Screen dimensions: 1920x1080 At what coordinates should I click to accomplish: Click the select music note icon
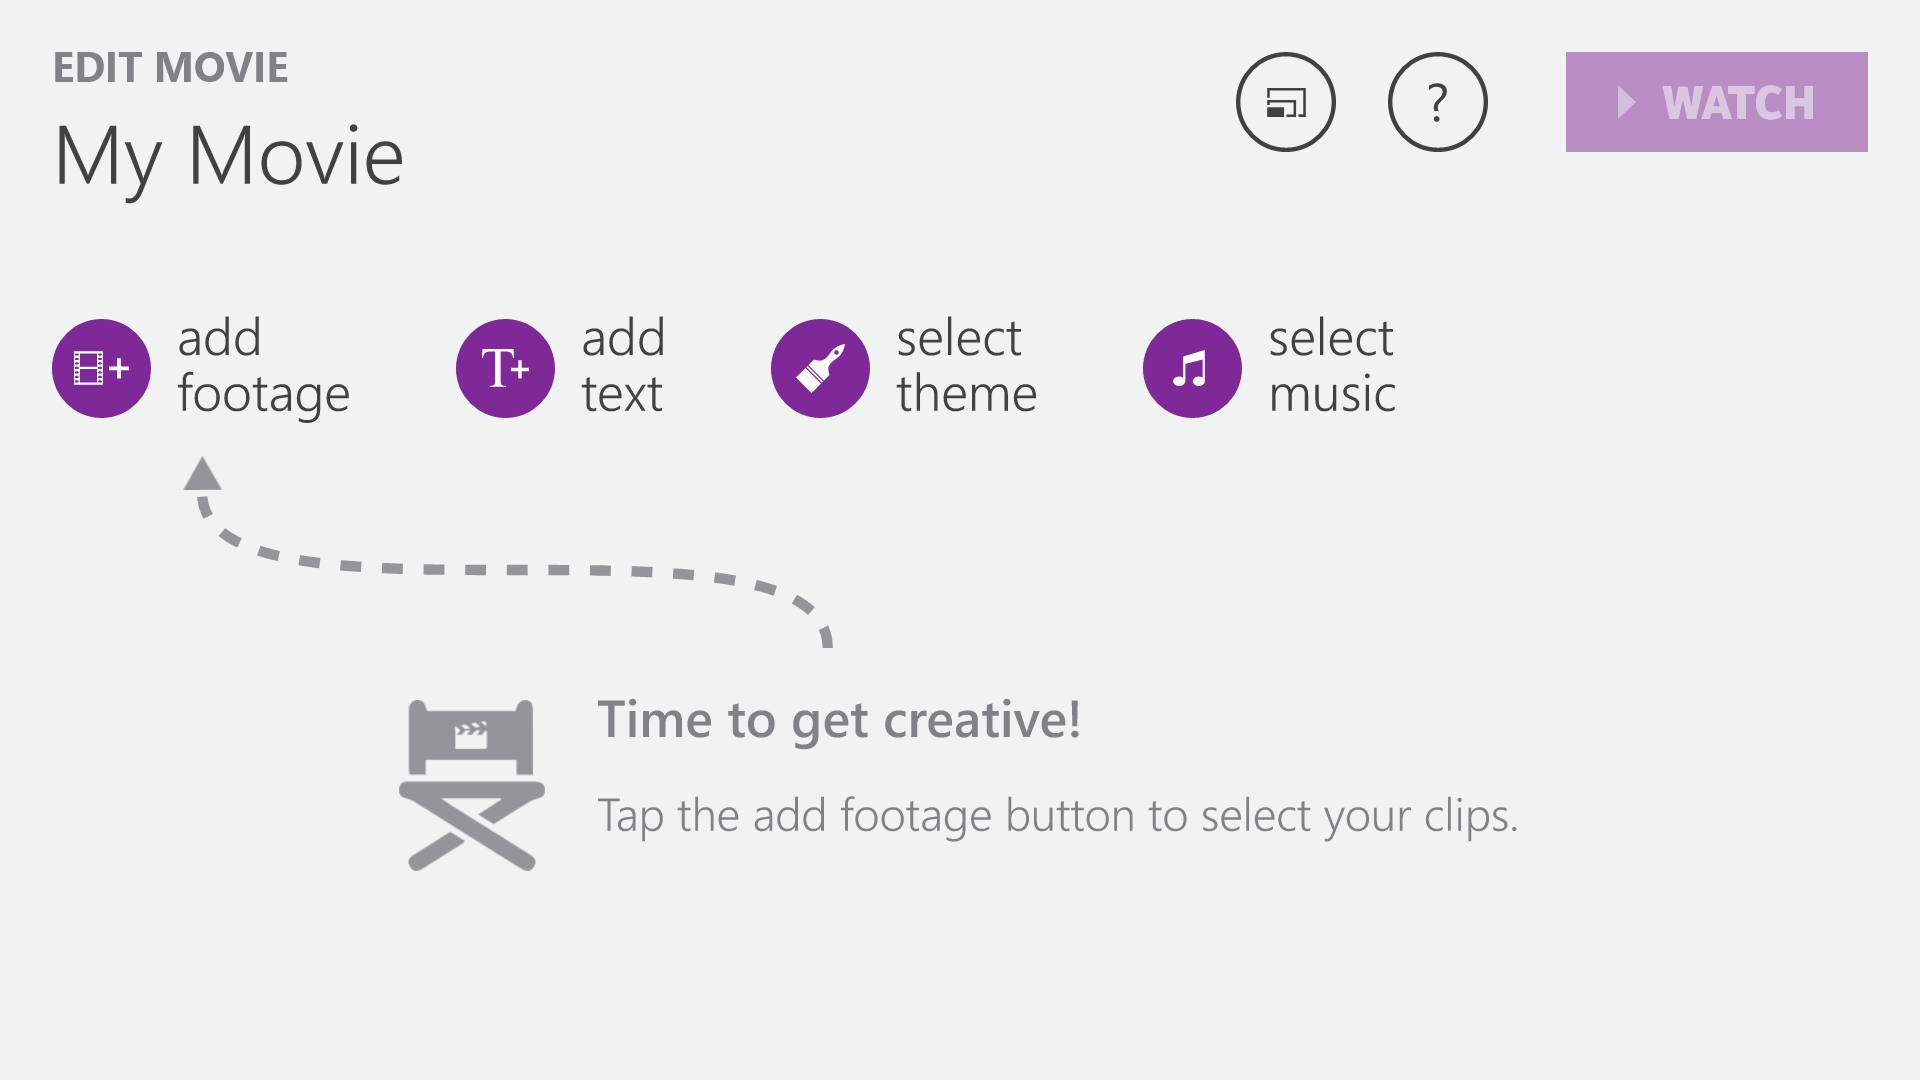pyautogui.click(x=1192, y=368)
